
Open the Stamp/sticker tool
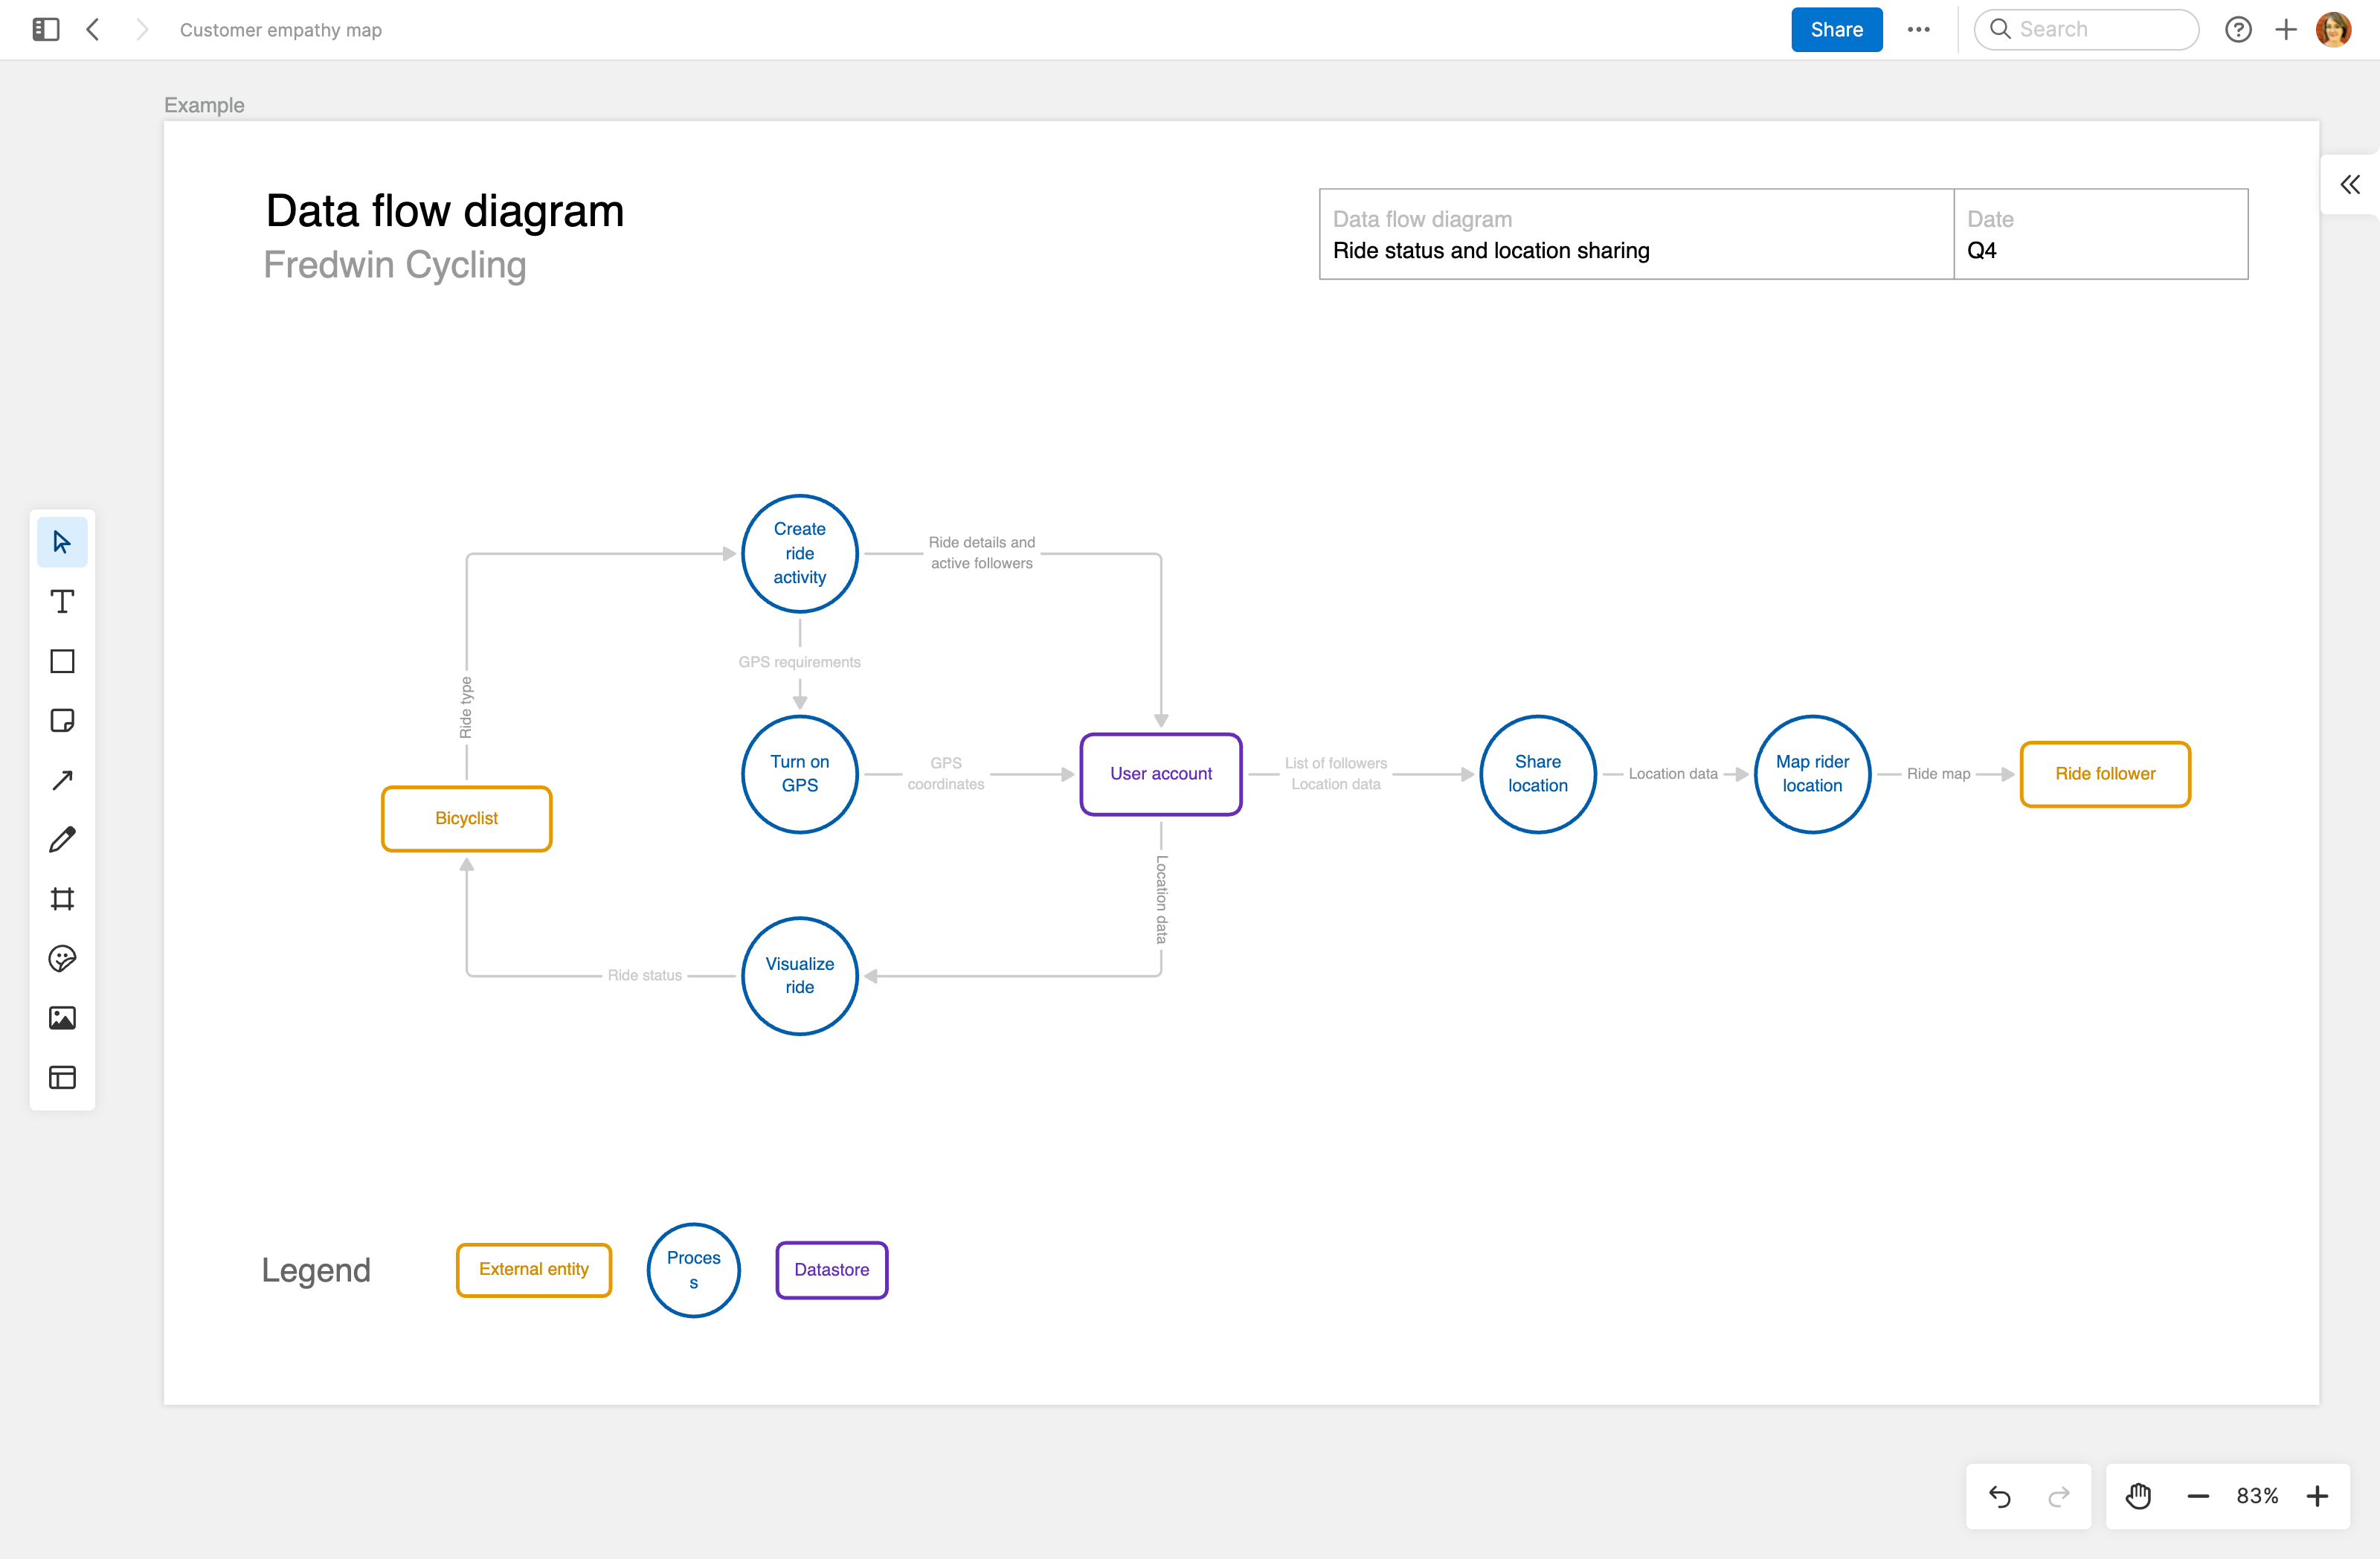[x=62, y=959]
